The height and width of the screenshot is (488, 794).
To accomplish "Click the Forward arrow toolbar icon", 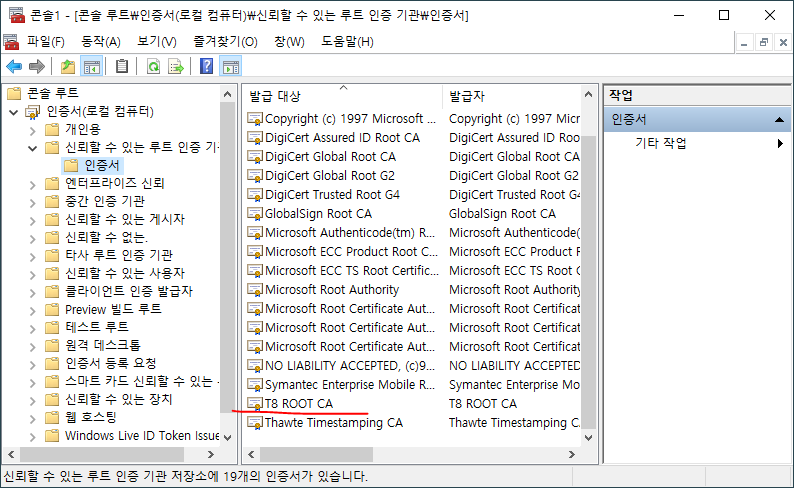I will click(x=37, y=66).
